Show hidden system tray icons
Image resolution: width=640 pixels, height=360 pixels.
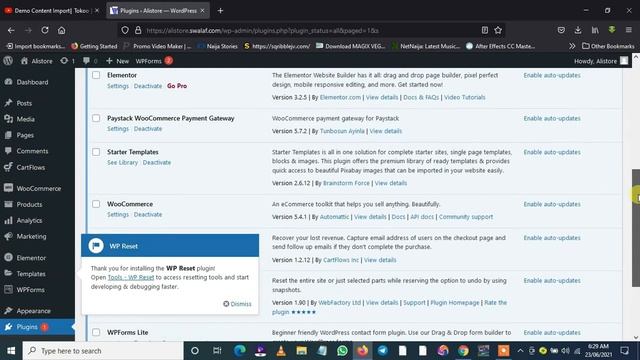(520, 351)
